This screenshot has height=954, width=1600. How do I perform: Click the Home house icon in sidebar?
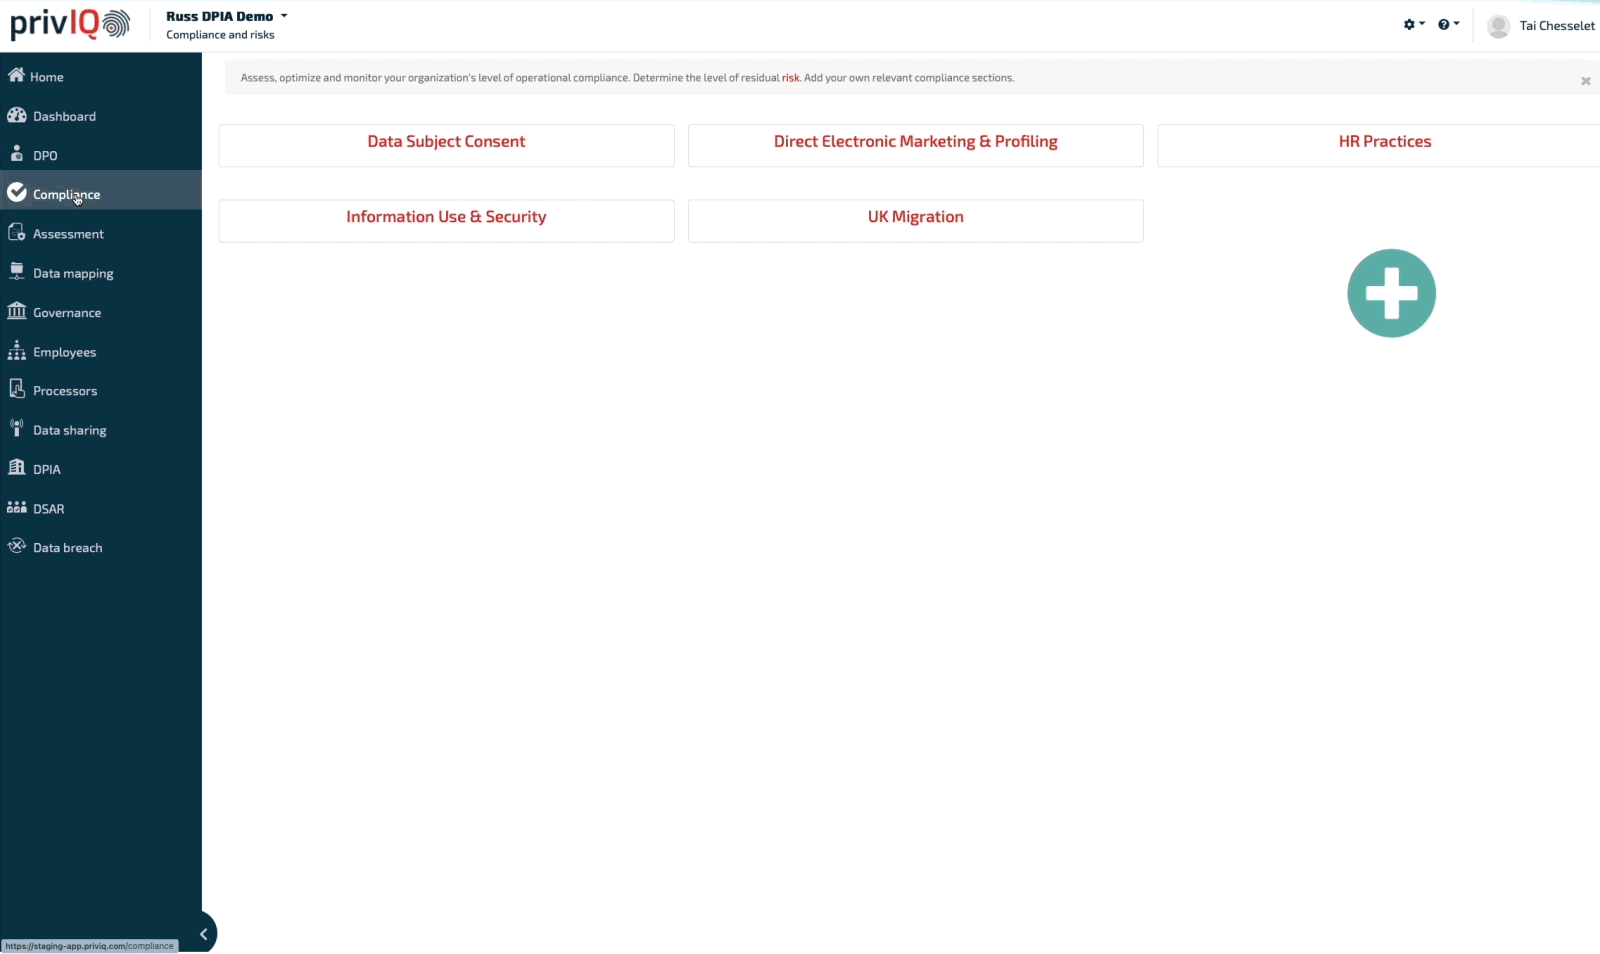16,75
